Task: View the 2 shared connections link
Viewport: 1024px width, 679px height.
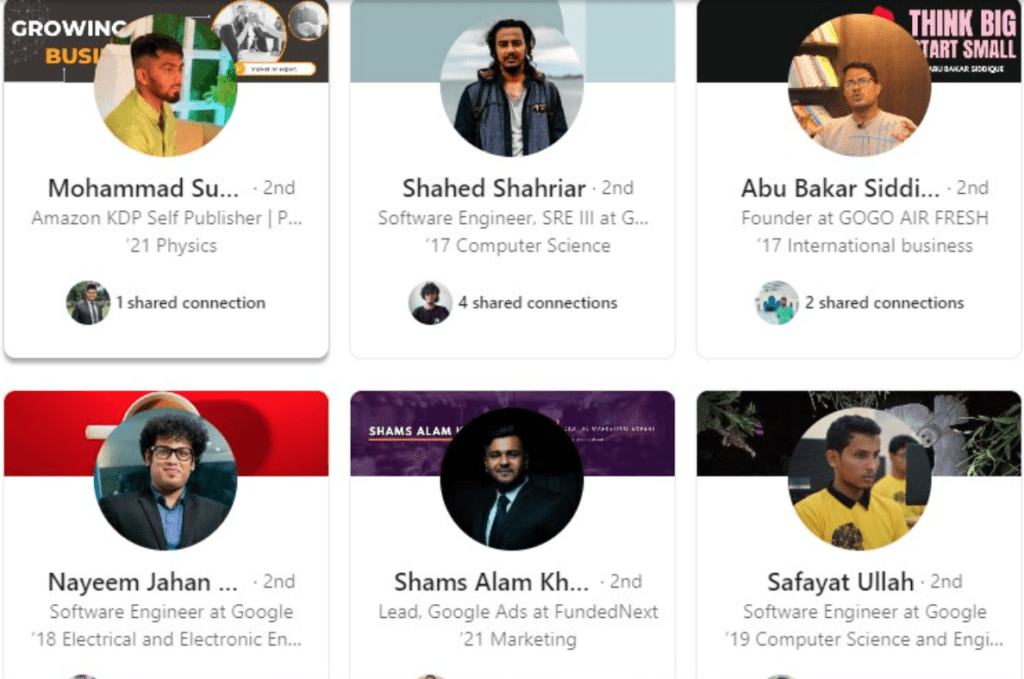Action: 884,303
